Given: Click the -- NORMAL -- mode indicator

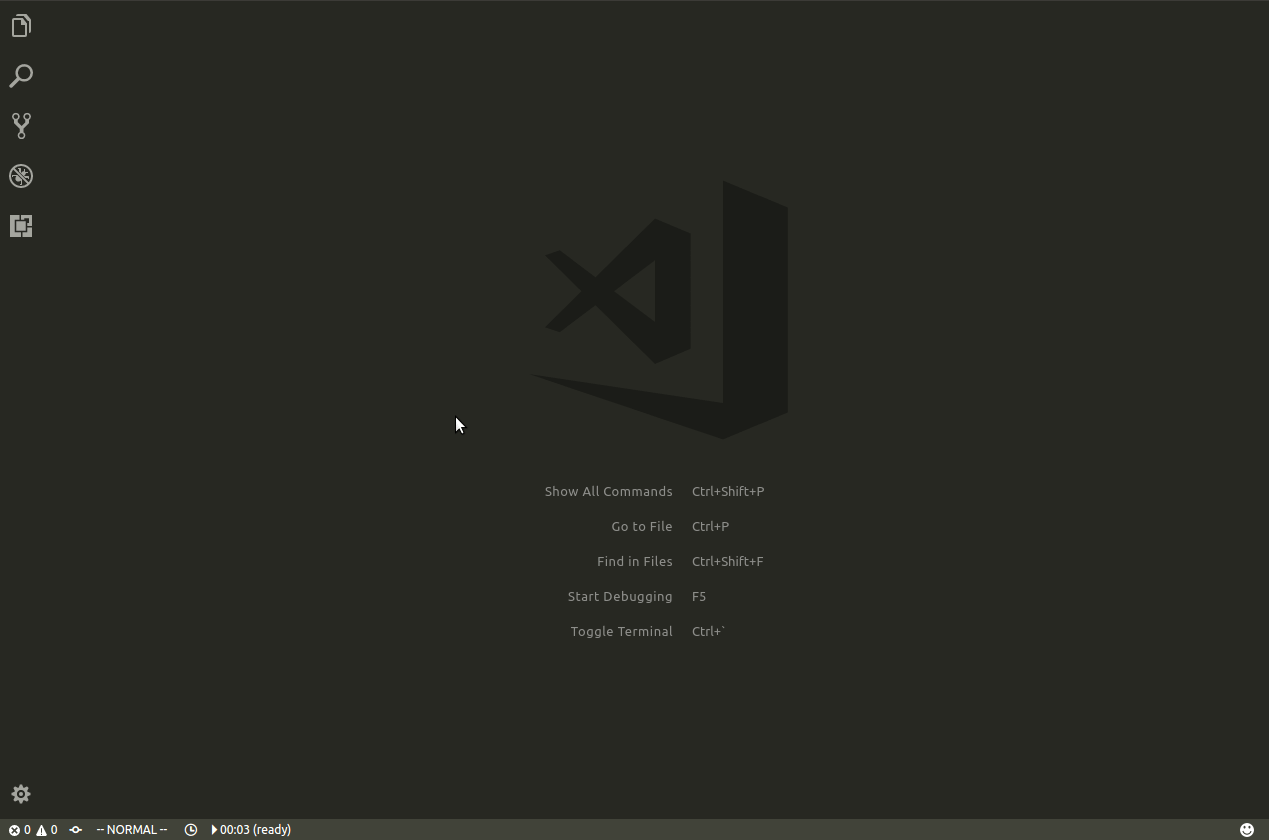Looking at the screenshot, I should click(x=131, y=830).
